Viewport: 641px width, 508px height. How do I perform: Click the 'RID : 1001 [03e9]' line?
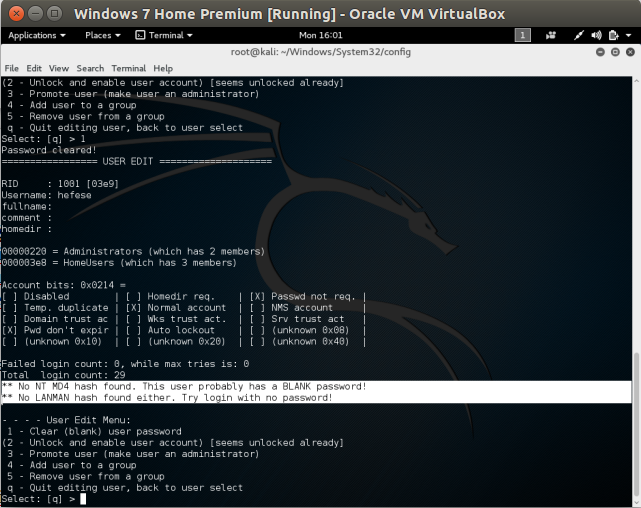pyautogui.click(x=60, y=184)
